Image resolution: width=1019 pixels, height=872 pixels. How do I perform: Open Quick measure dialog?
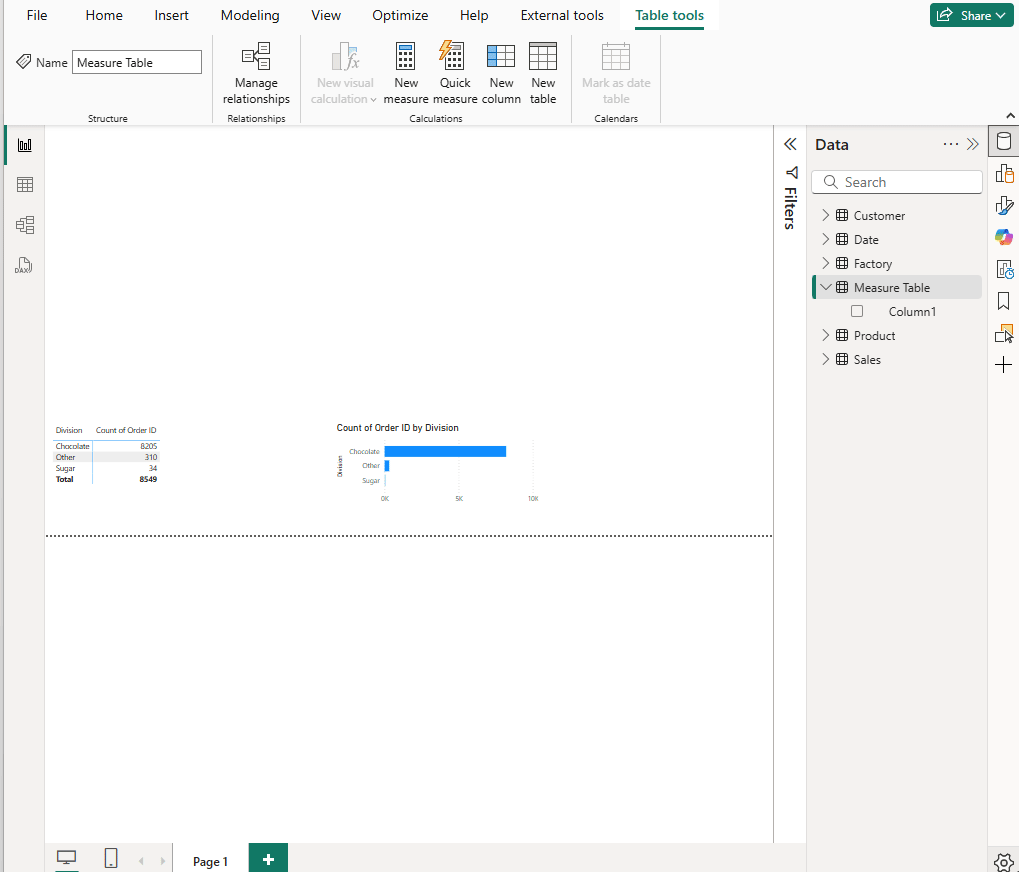click(455, 73)
